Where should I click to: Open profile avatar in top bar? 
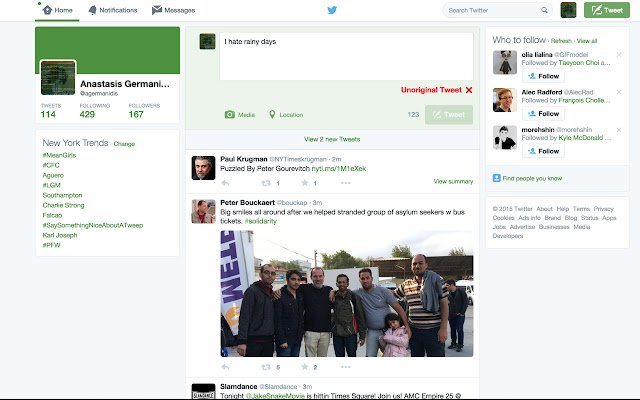click(568, 10)
